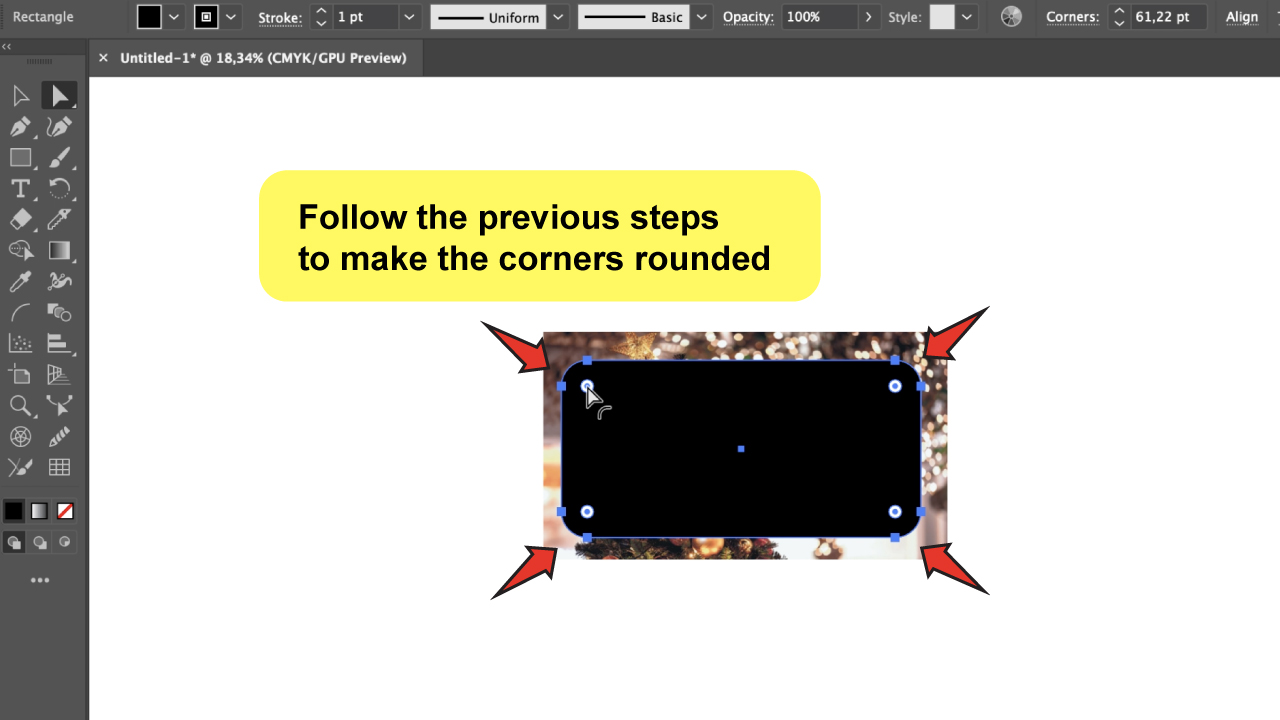Open the fill color dropdown arrow
Image resolution: width=1280 pixels, height=720 pixels.
(174, 17)
